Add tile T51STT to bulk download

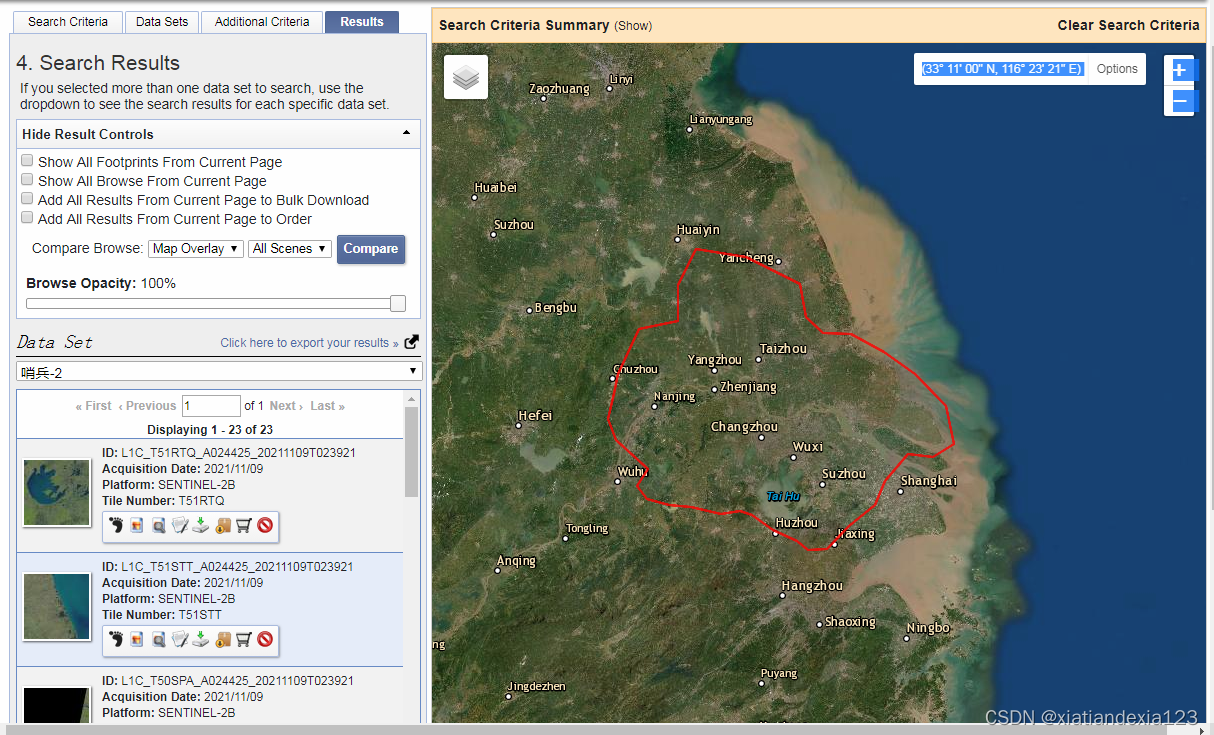coord(222,639)
